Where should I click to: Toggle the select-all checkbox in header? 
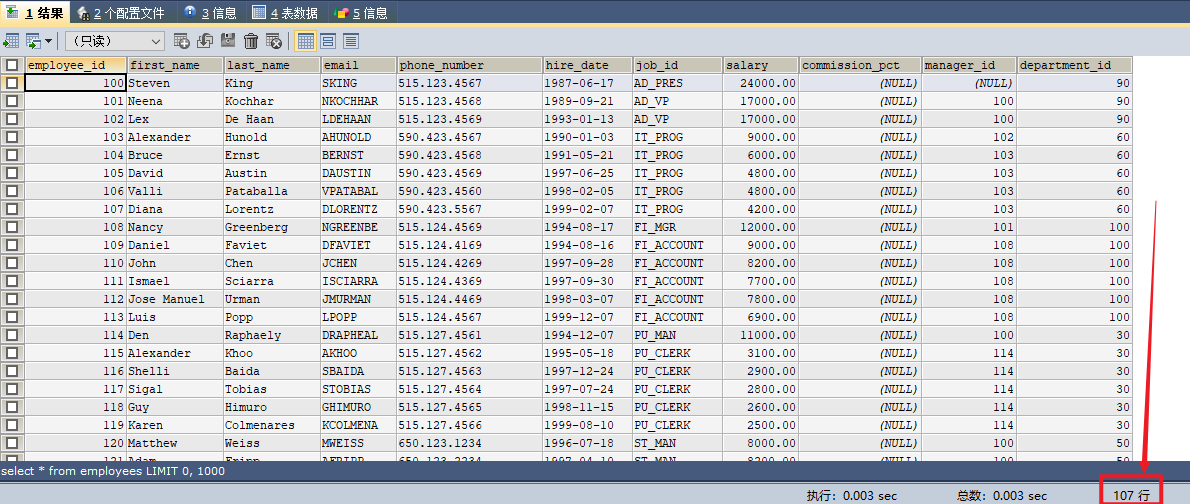pyautogui.click(x=12, y=65)
